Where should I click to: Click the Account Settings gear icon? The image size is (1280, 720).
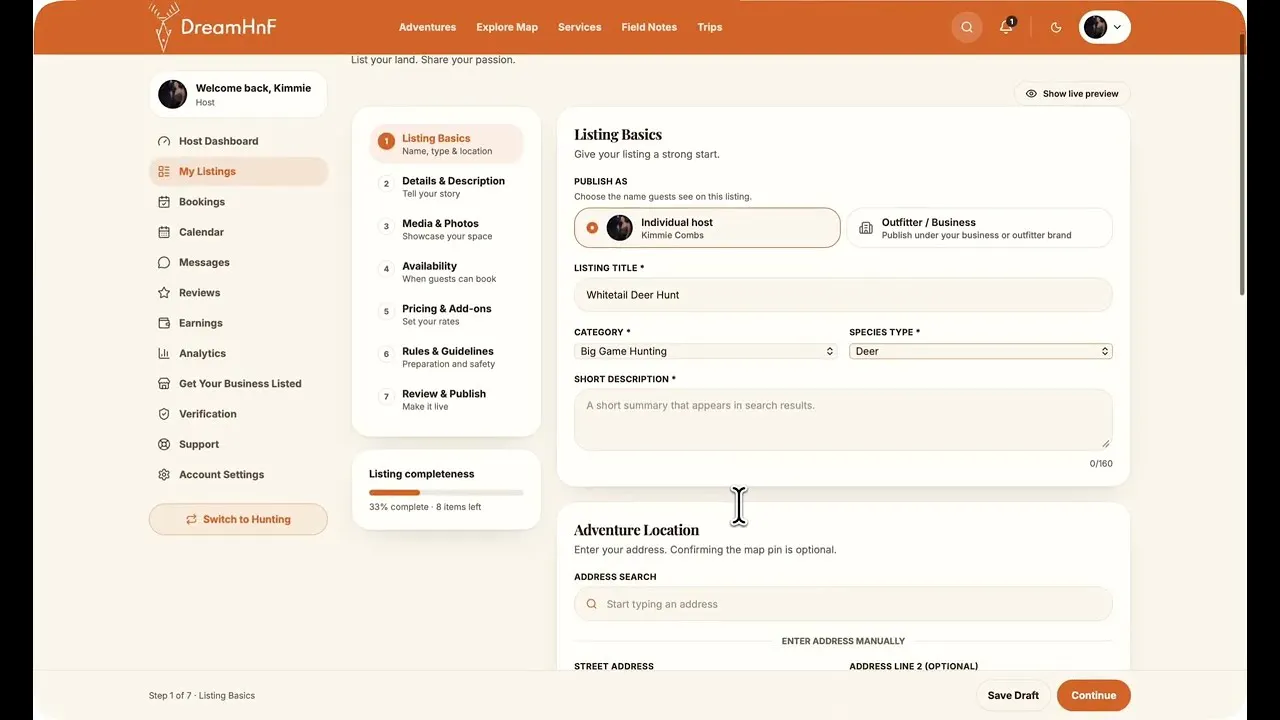(x=164, y=475)
